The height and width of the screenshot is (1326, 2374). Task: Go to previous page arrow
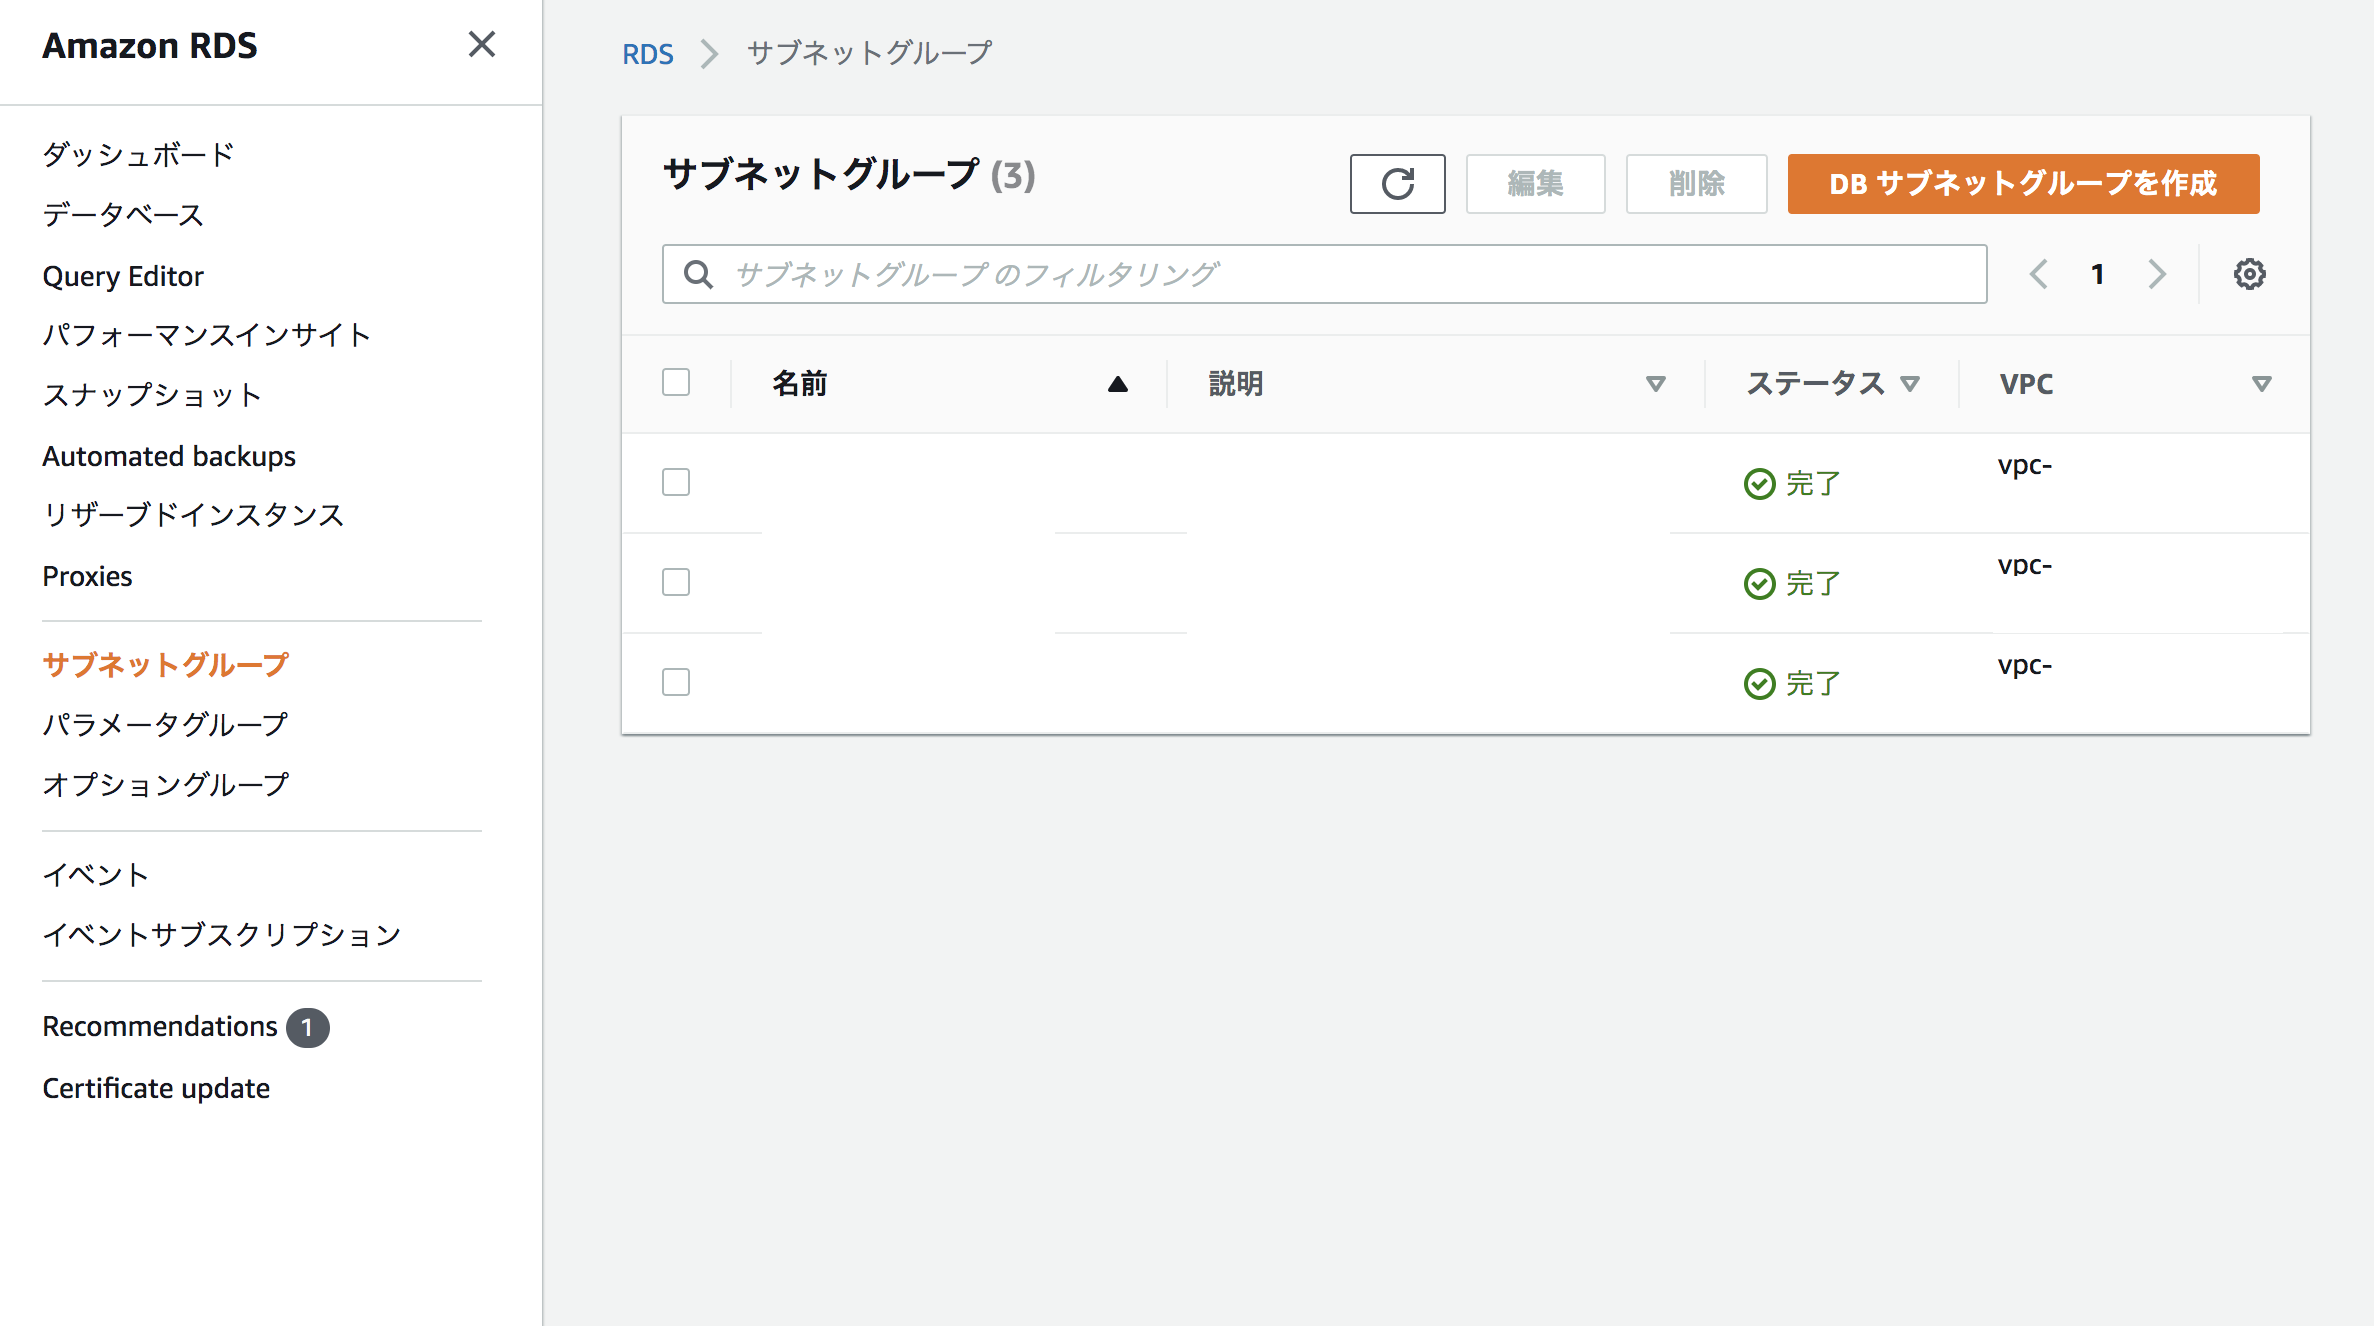coord(2039,274)
